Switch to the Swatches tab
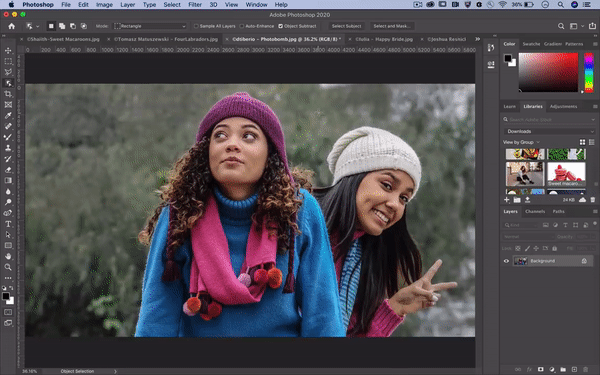The width and height of the screenshot is (600, 375). [531, 44]
